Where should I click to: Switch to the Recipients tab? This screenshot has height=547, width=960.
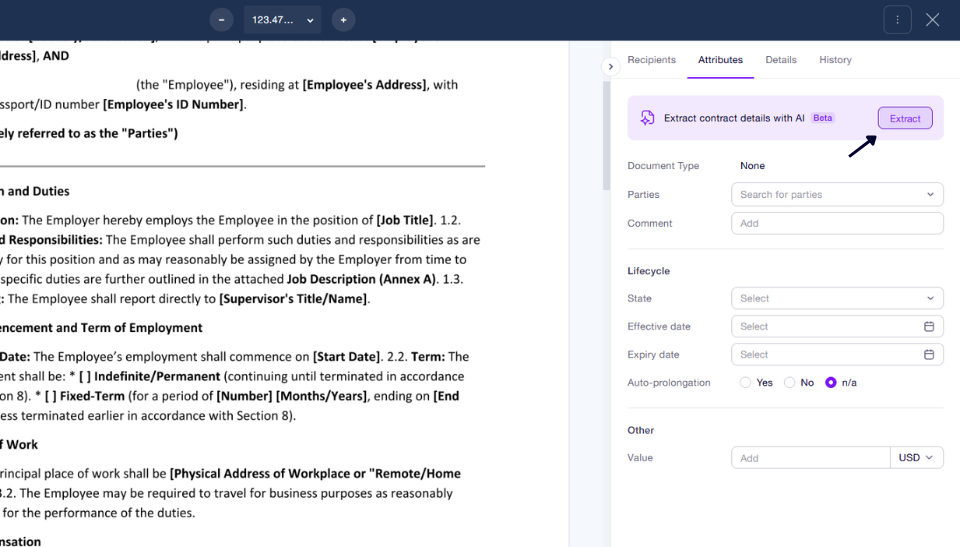(651, 59)
